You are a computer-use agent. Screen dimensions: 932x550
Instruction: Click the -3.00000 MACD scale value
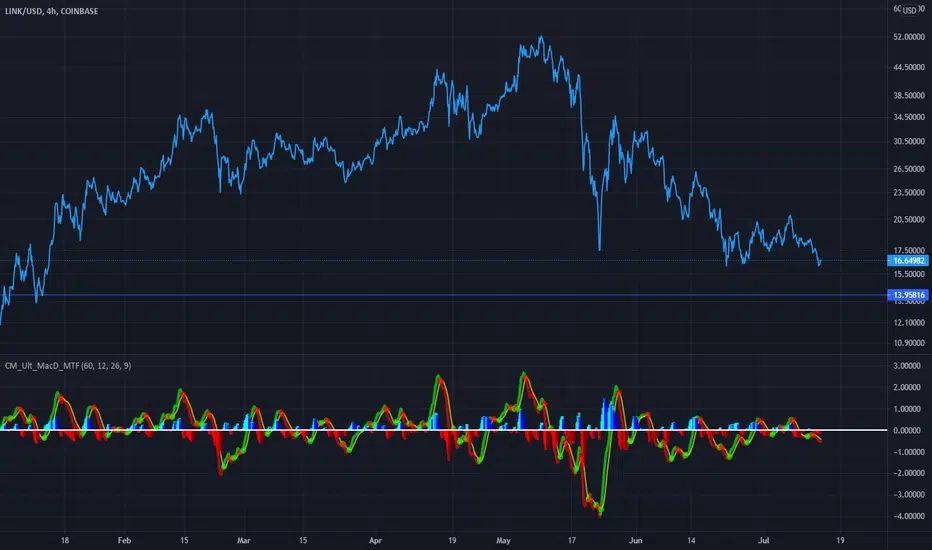pyautogui.click(x=909, y=495)
